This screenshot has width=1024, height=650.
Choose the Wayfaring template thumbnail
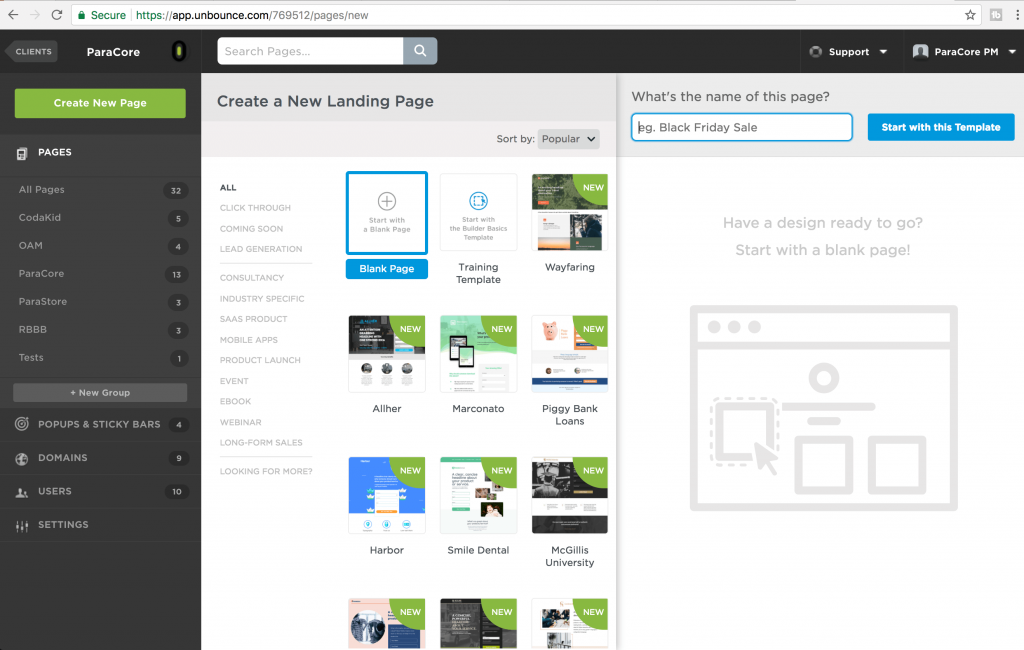569,212
